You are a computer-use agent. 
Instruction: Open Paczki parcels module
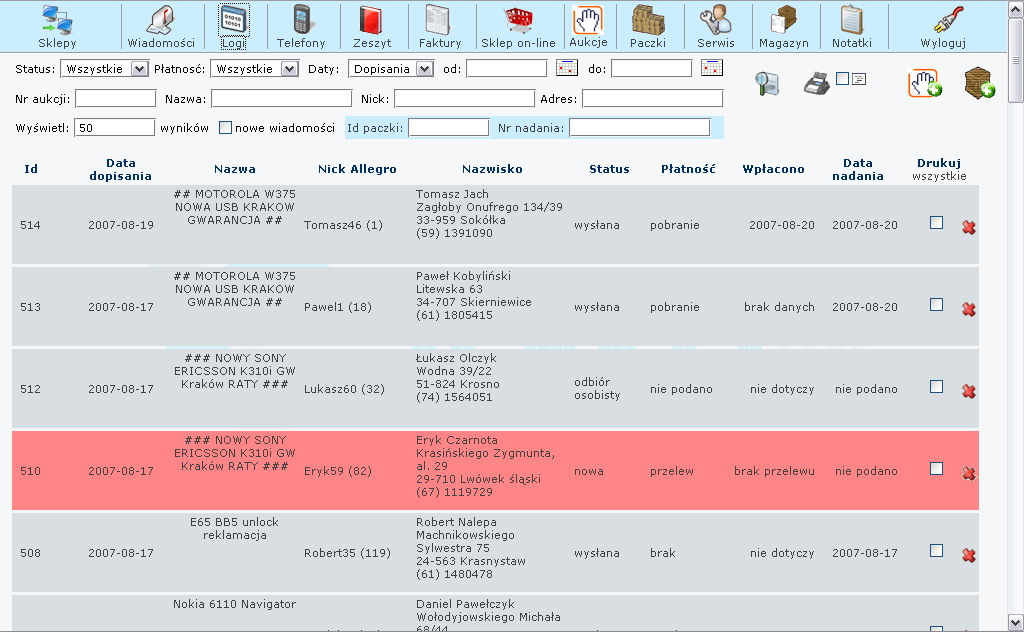(x=647, y=27)
